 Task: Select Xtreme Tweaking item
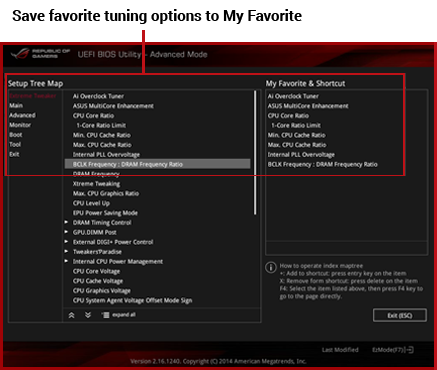tap(96, 184)
